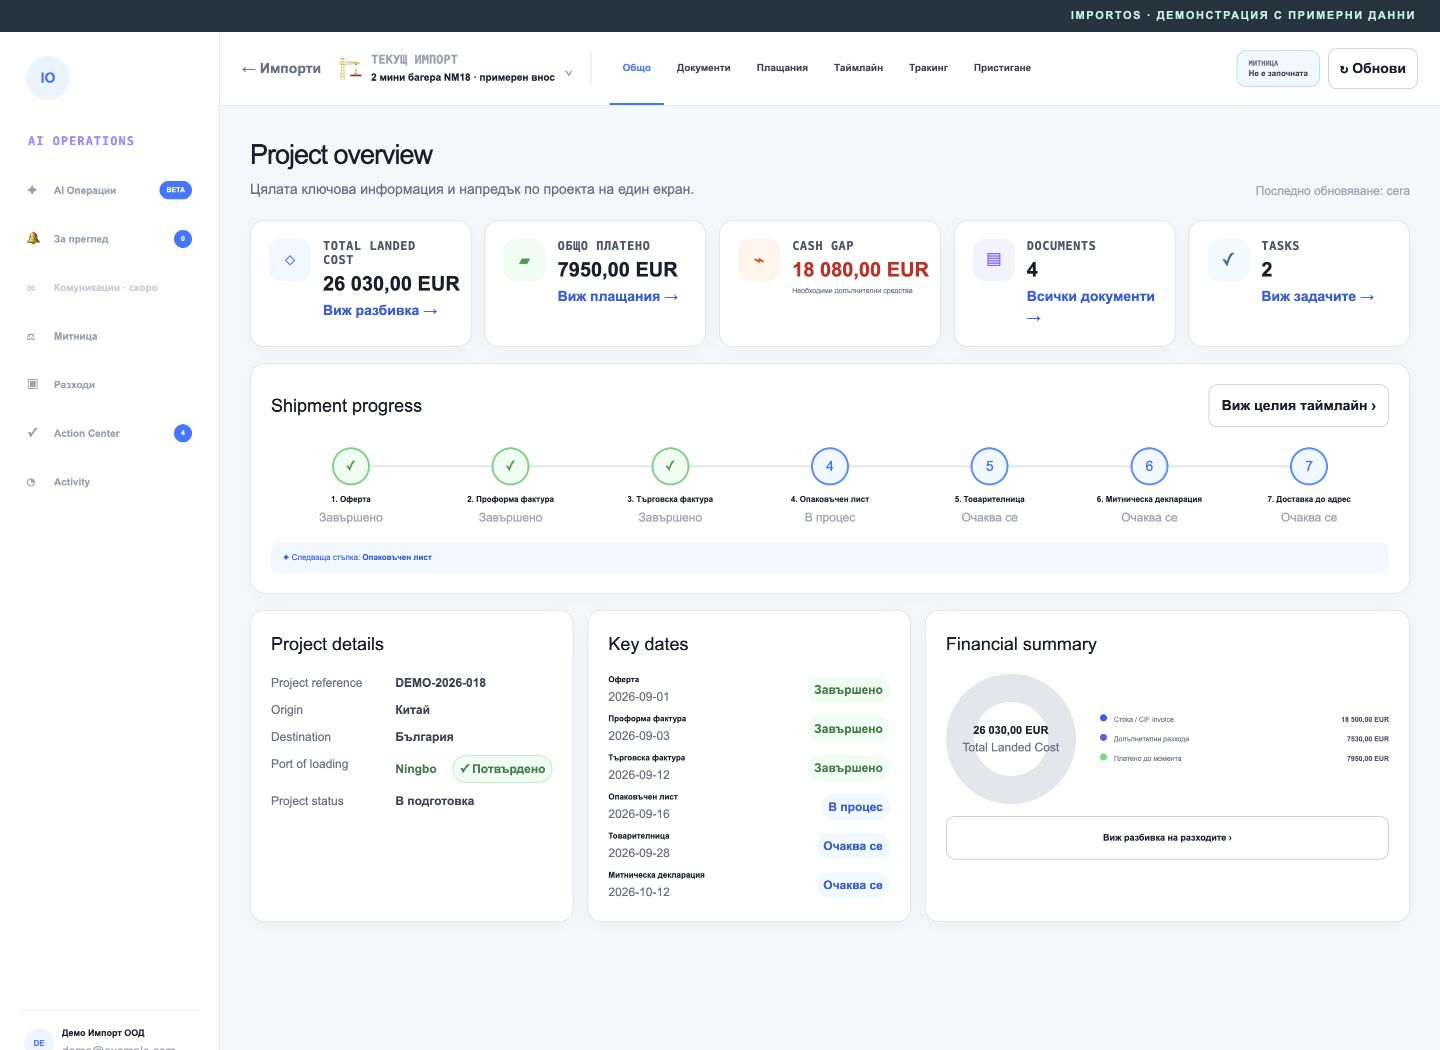
Task: Click the Tasks card checkmark icon
Action: click(x=1228, y=260)
